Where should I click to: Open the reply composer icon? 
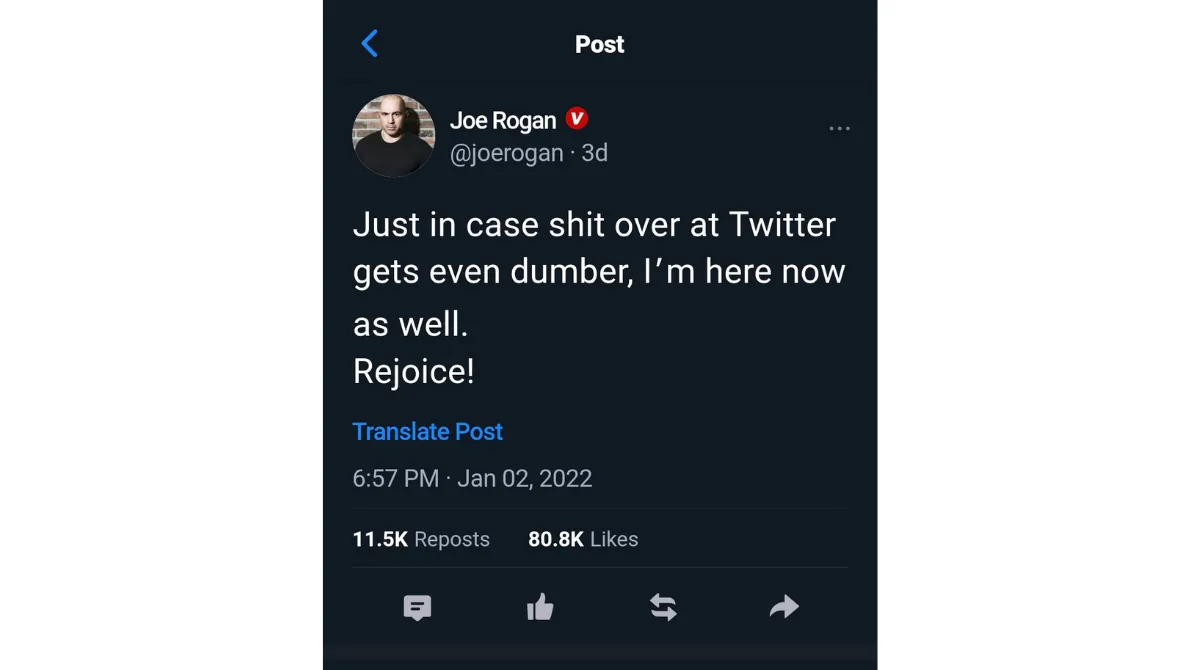coord(417,607)
